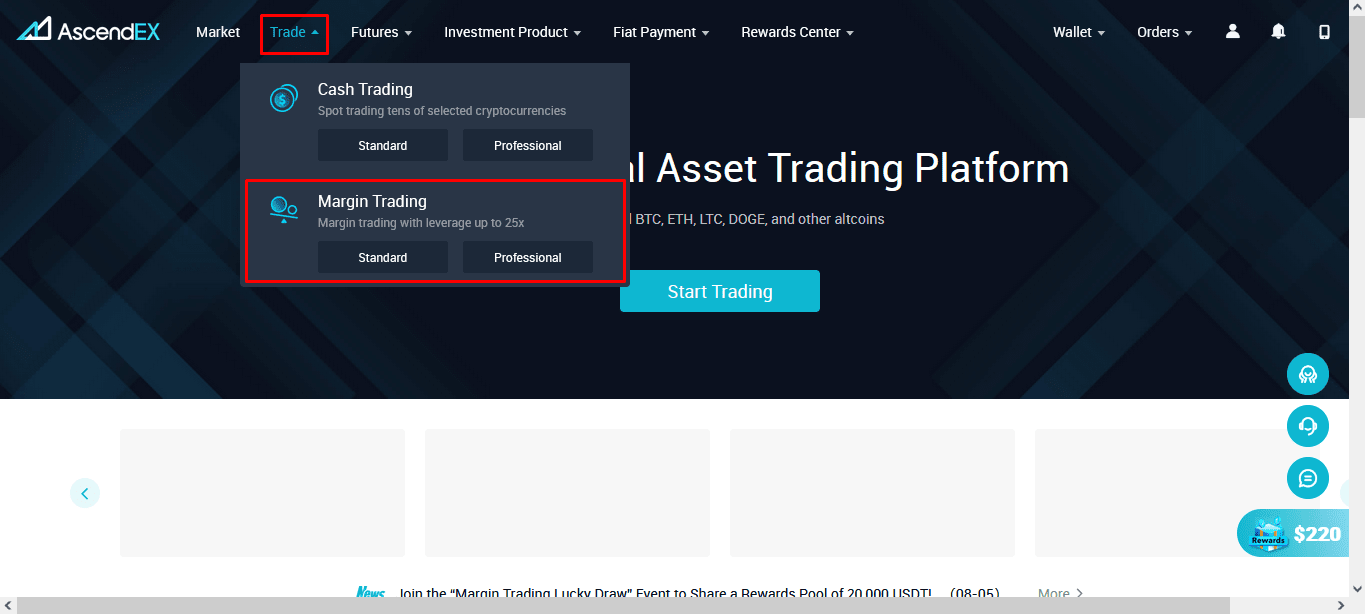
Task: Open the More news link
Action: coord(1060,593)
